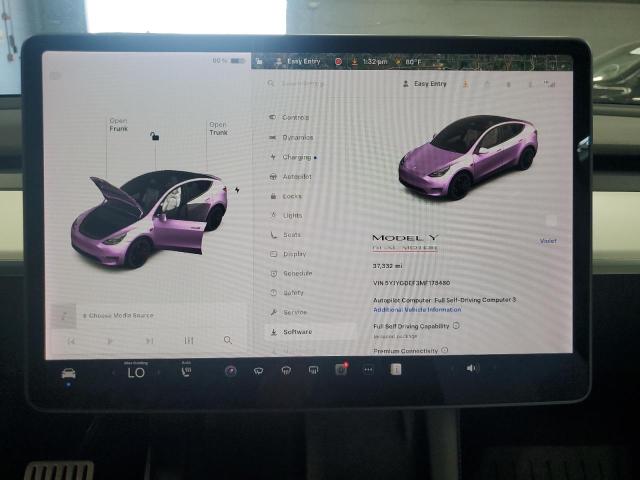Select the Charging menu item

point(297,157)
